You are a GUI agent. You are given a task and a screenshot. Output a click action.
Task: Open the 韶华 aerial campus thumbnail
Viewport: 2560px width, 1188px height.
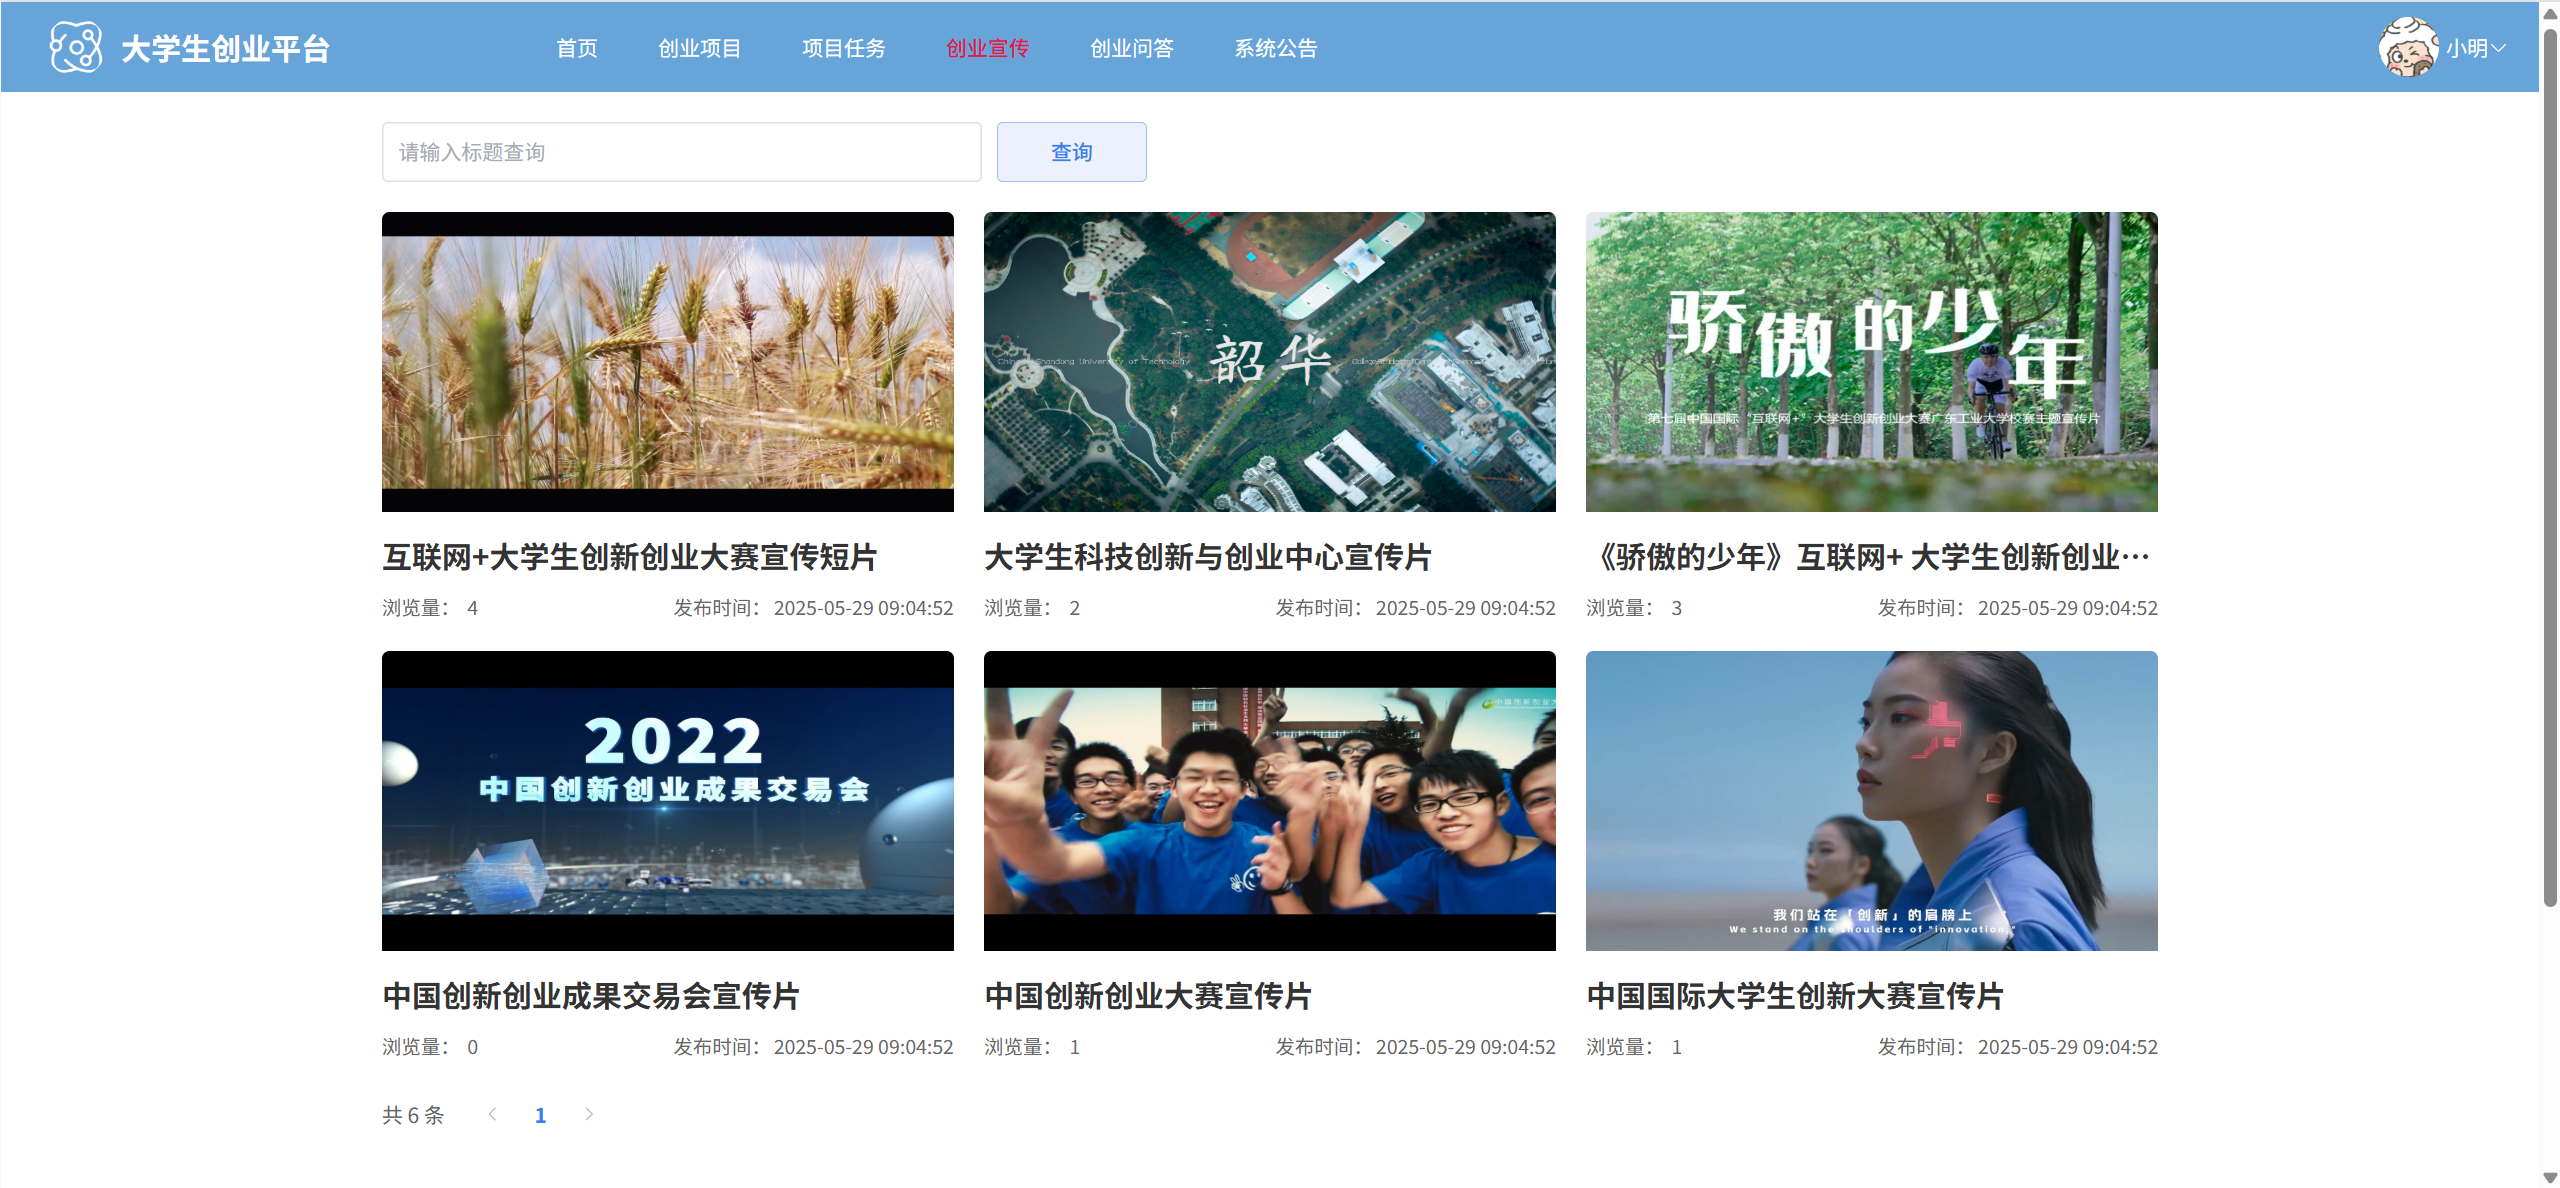click(x=1269, y=362)
